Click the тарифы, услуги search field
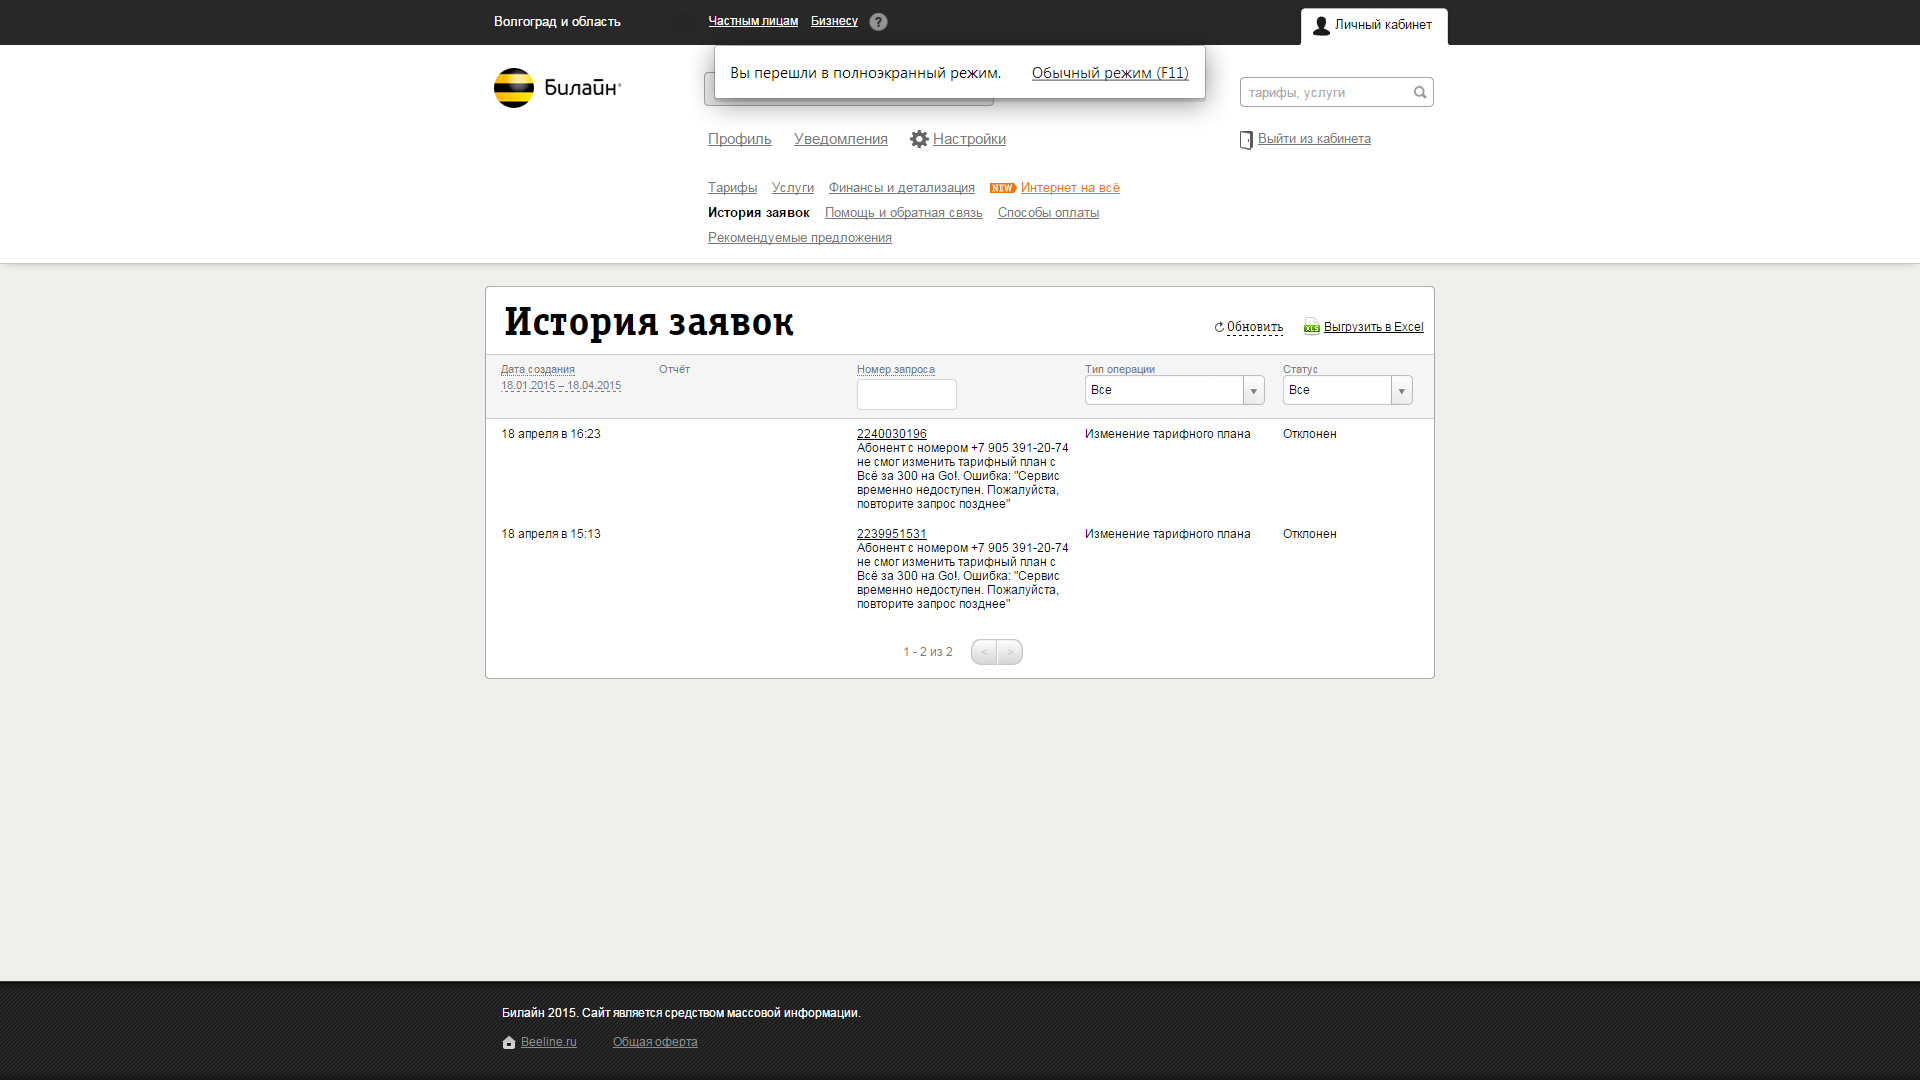1920x1080 pixels. point(1325,92)
